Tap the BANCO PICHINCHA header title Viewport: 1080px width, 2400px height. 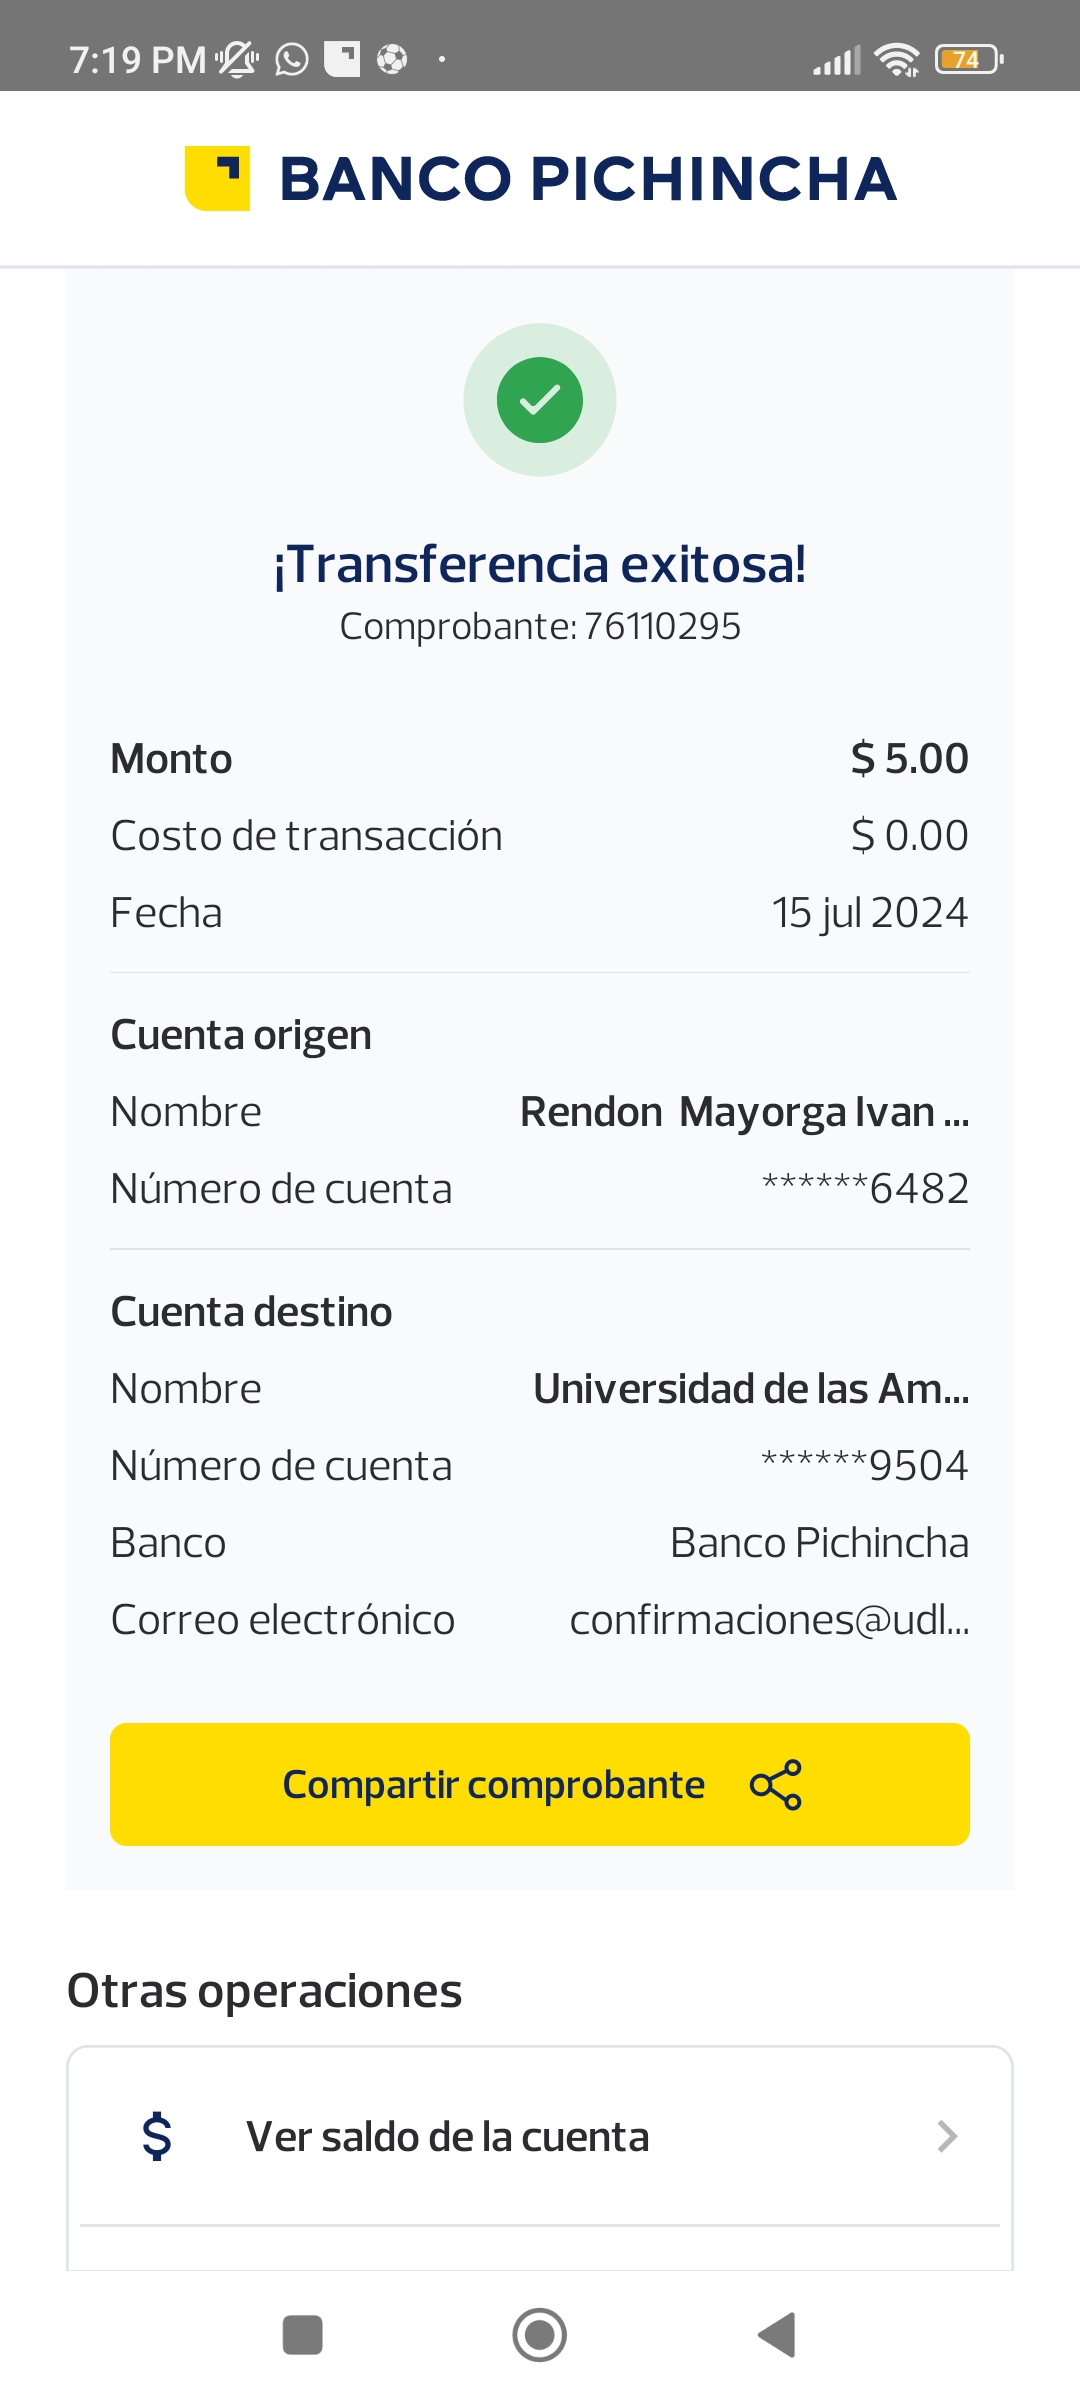(588, 179)
